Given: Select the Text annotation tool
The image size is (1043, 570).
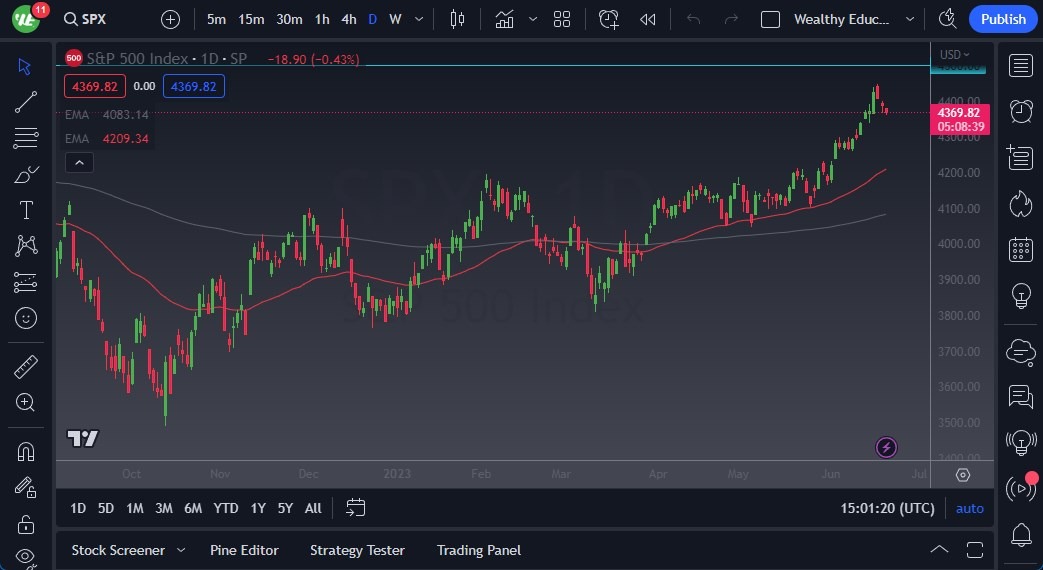Looking at the screenshot, I should [26, 210].
